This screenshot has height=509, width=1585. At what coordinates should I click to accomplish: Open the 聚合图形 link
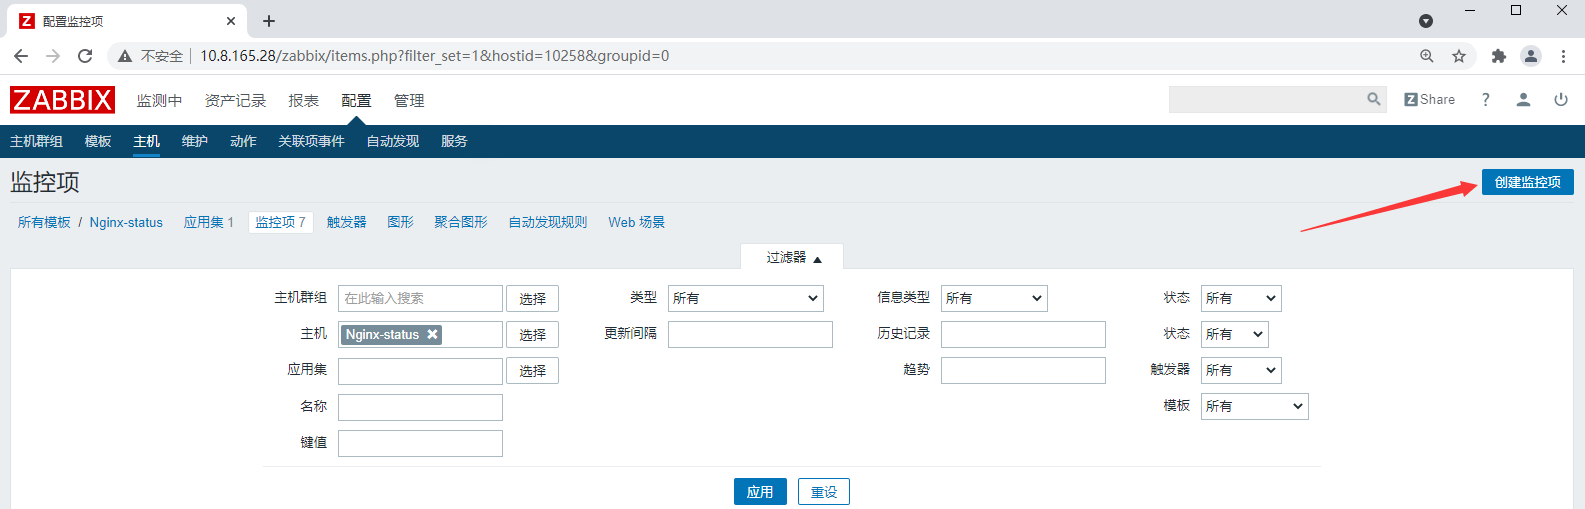click(461, 222)
